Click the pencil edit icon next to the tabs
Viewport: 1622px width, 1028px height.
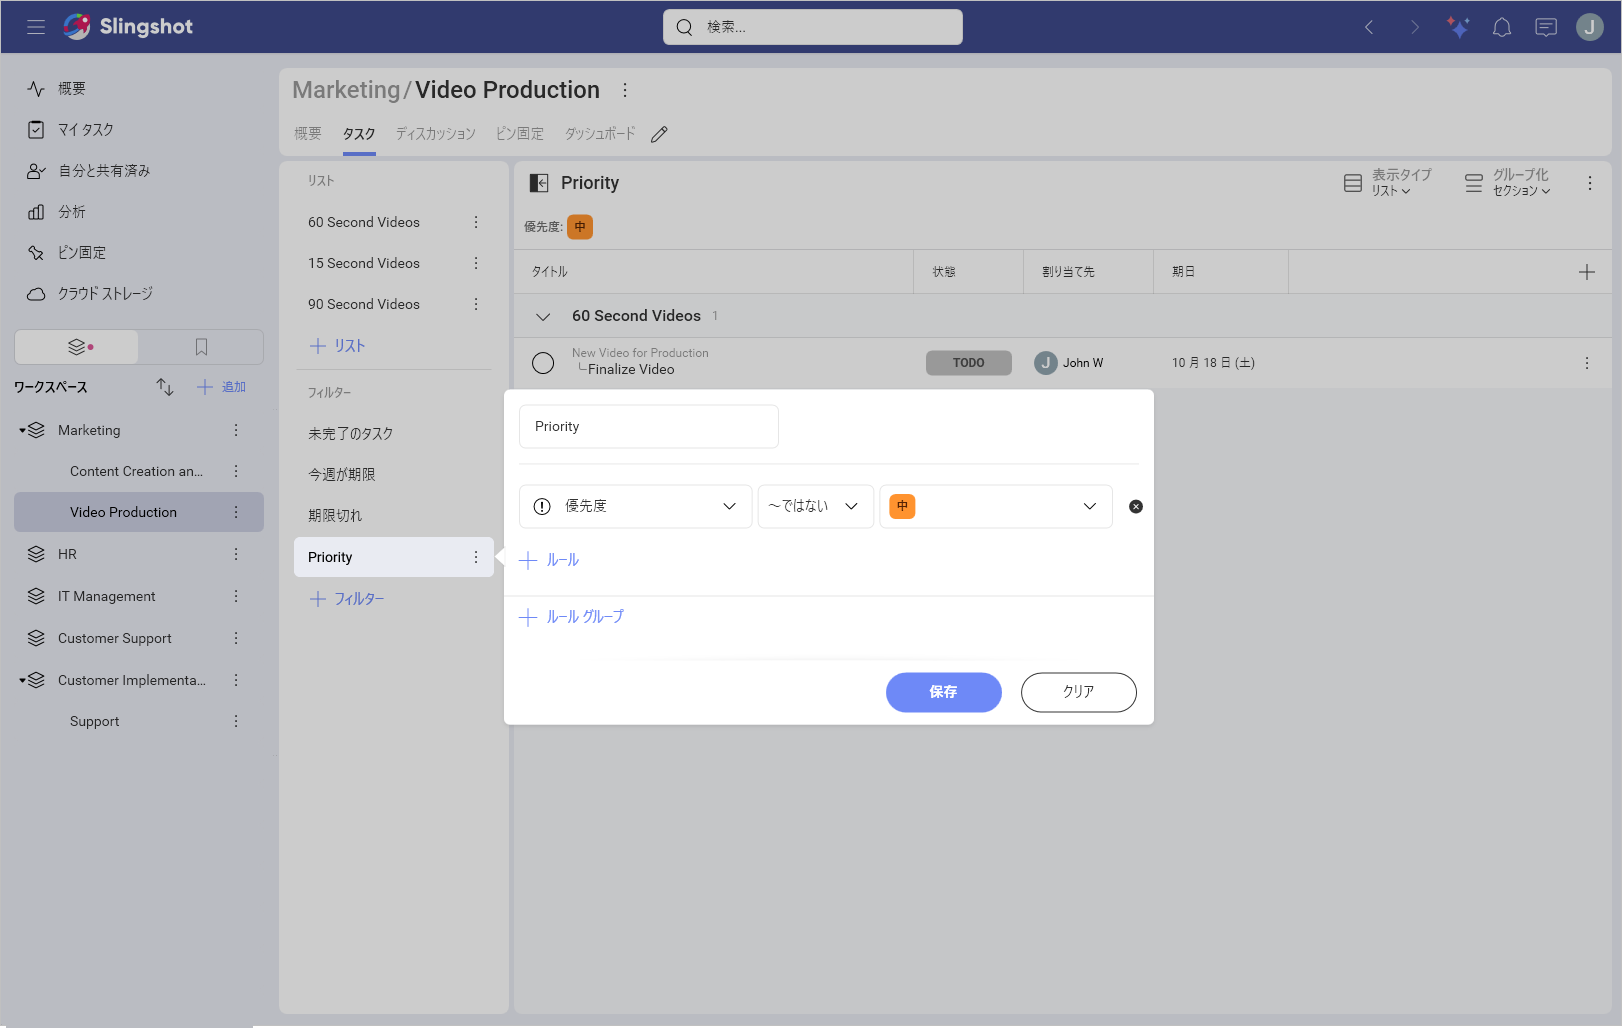[659, 133]
